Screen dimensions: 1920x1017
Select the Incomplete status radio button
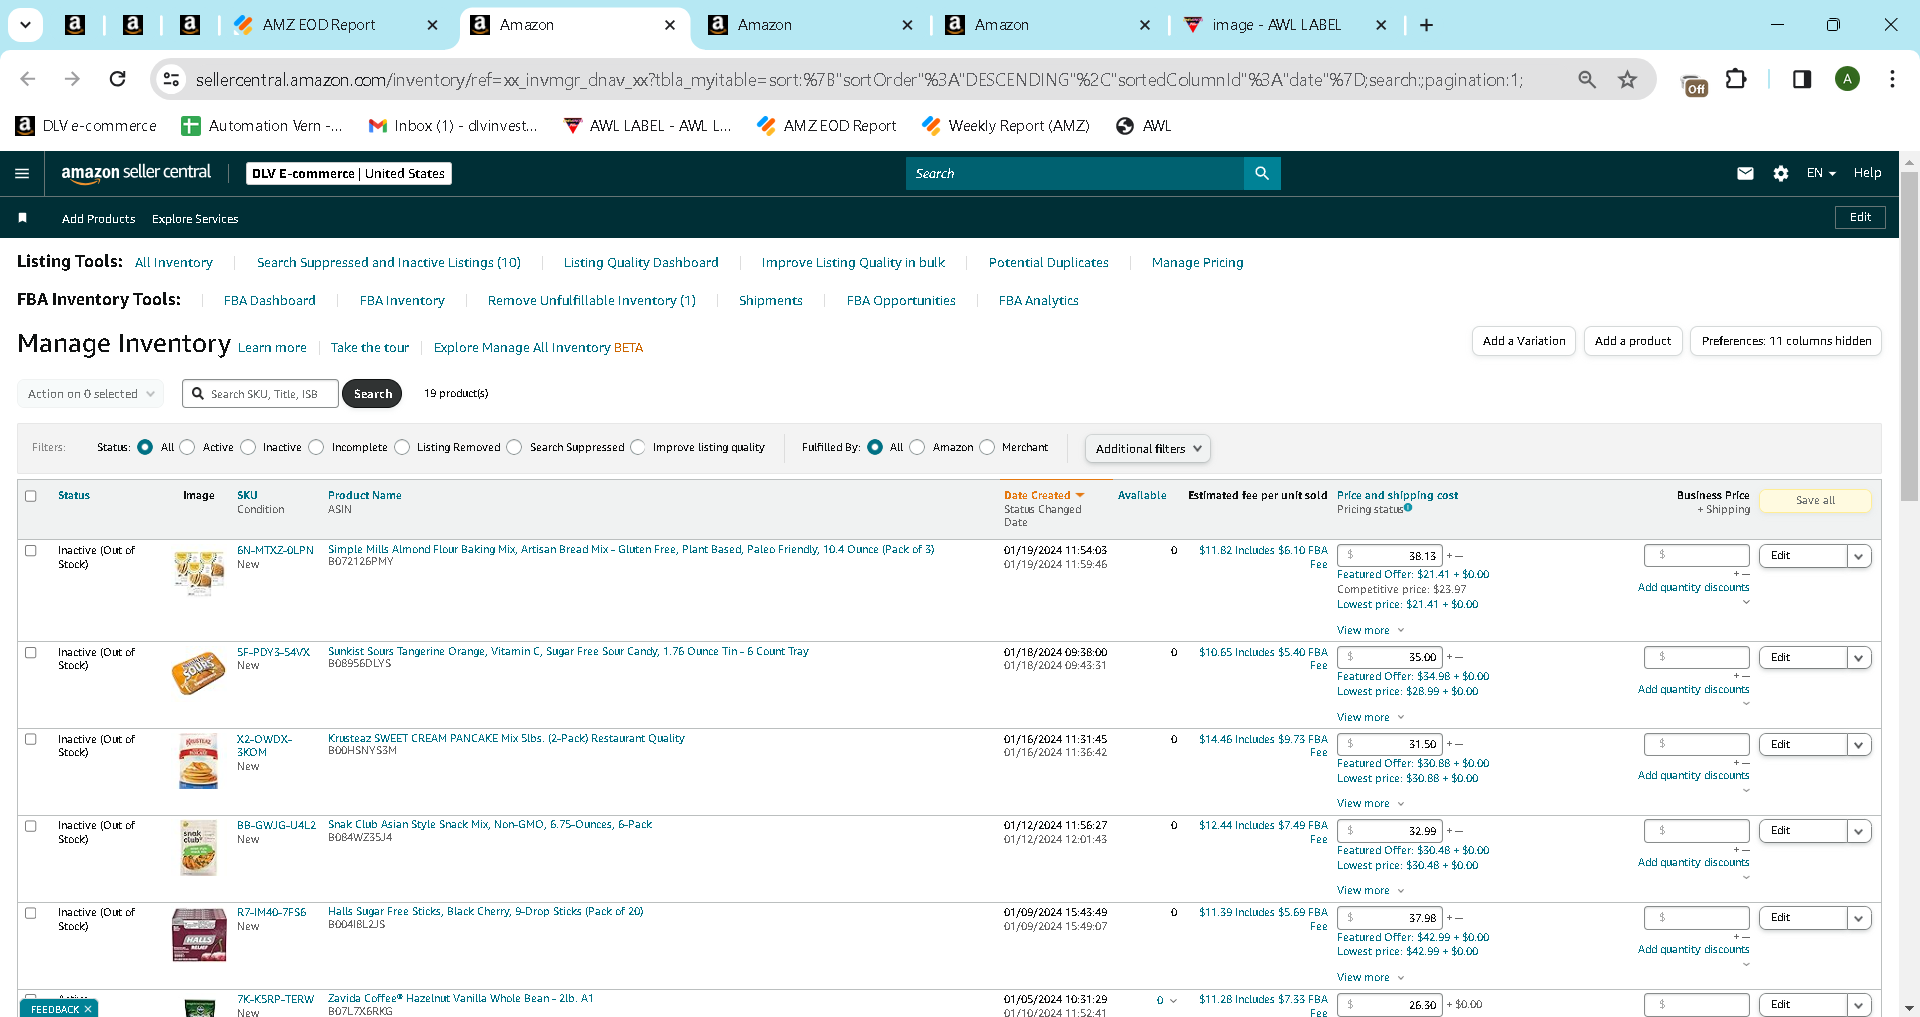316,447
